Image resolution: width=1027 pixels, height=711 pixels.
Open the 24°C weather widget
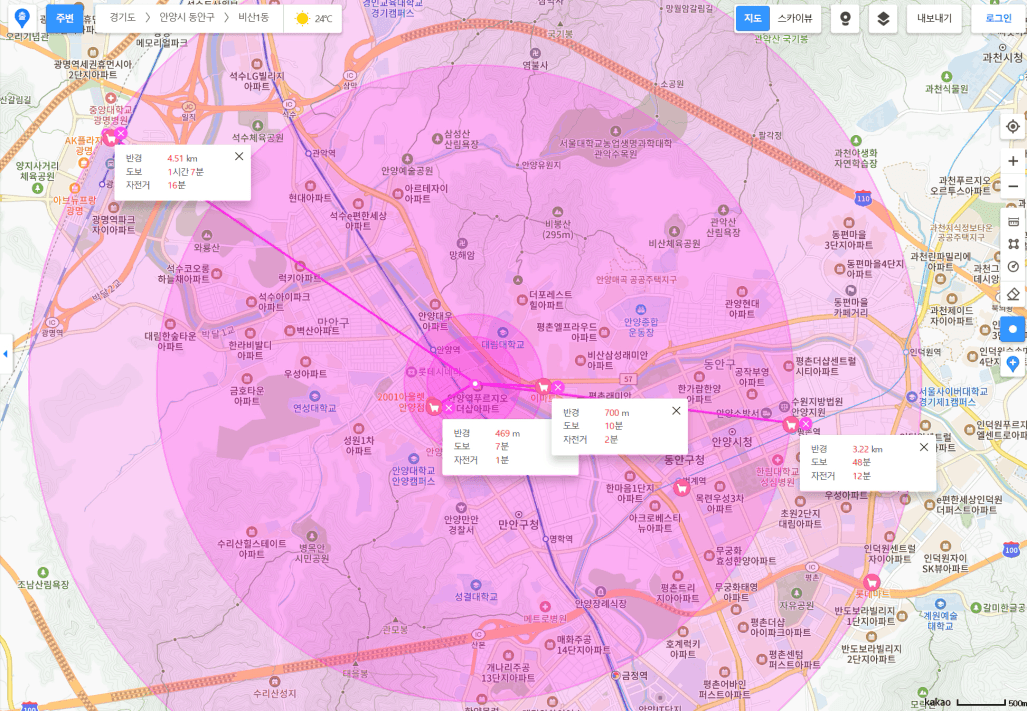(313, 18)
